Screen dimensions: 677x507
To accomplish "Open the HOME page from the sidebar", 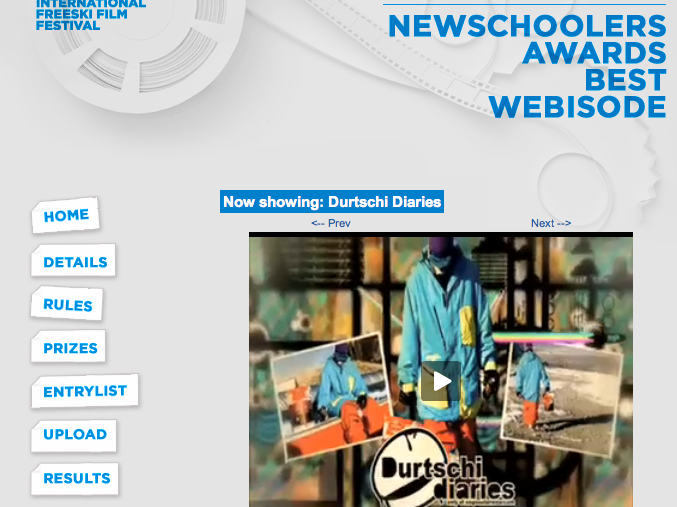I will click(x=65, y=215).
